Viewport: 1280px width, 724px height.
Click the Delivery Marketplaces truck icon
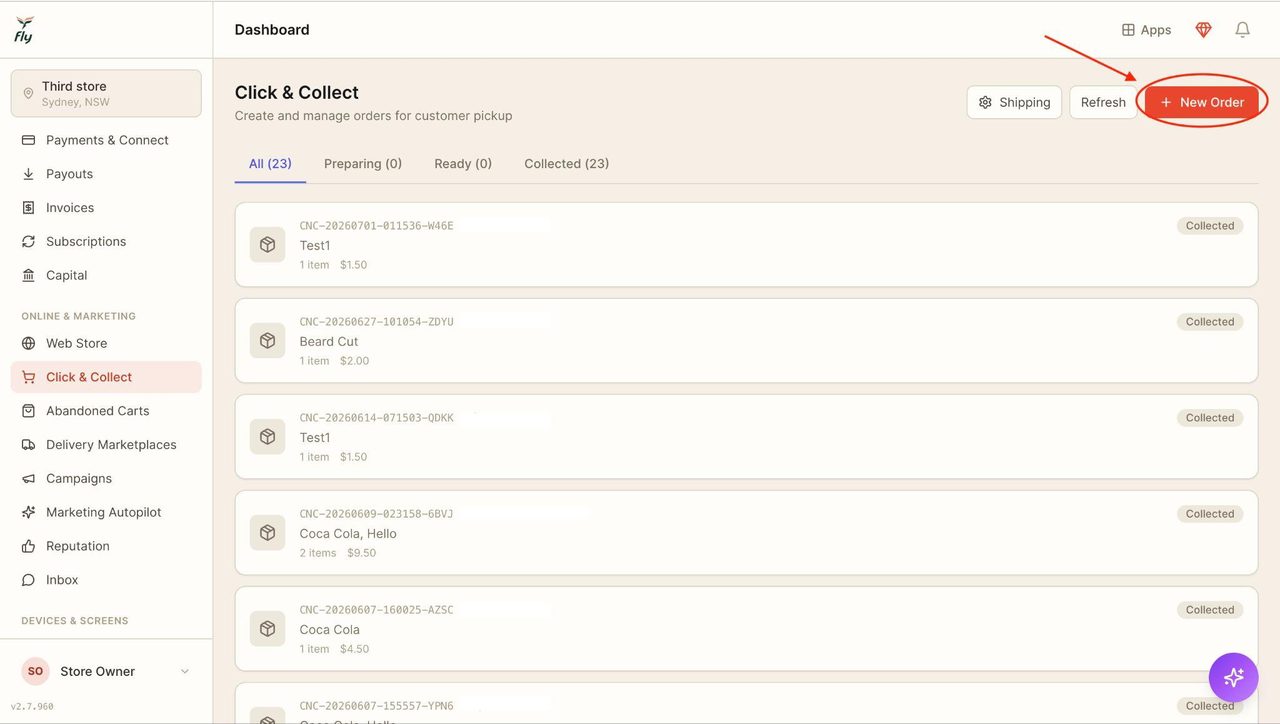coord(28,445)
